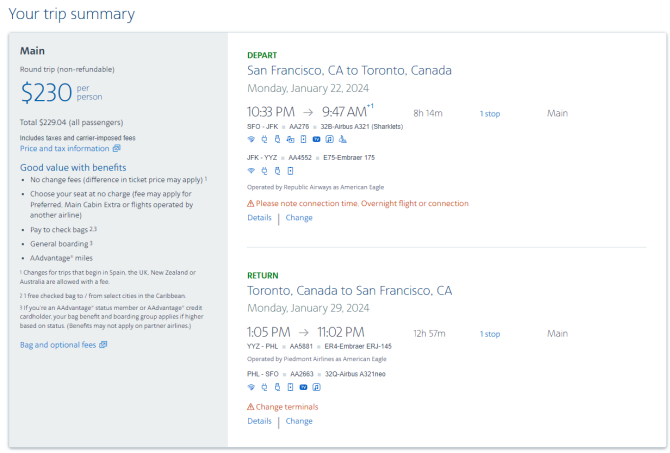670x453 pixels.
Task: Click the 1 stop link on the return flight
Action: [490, 334]
